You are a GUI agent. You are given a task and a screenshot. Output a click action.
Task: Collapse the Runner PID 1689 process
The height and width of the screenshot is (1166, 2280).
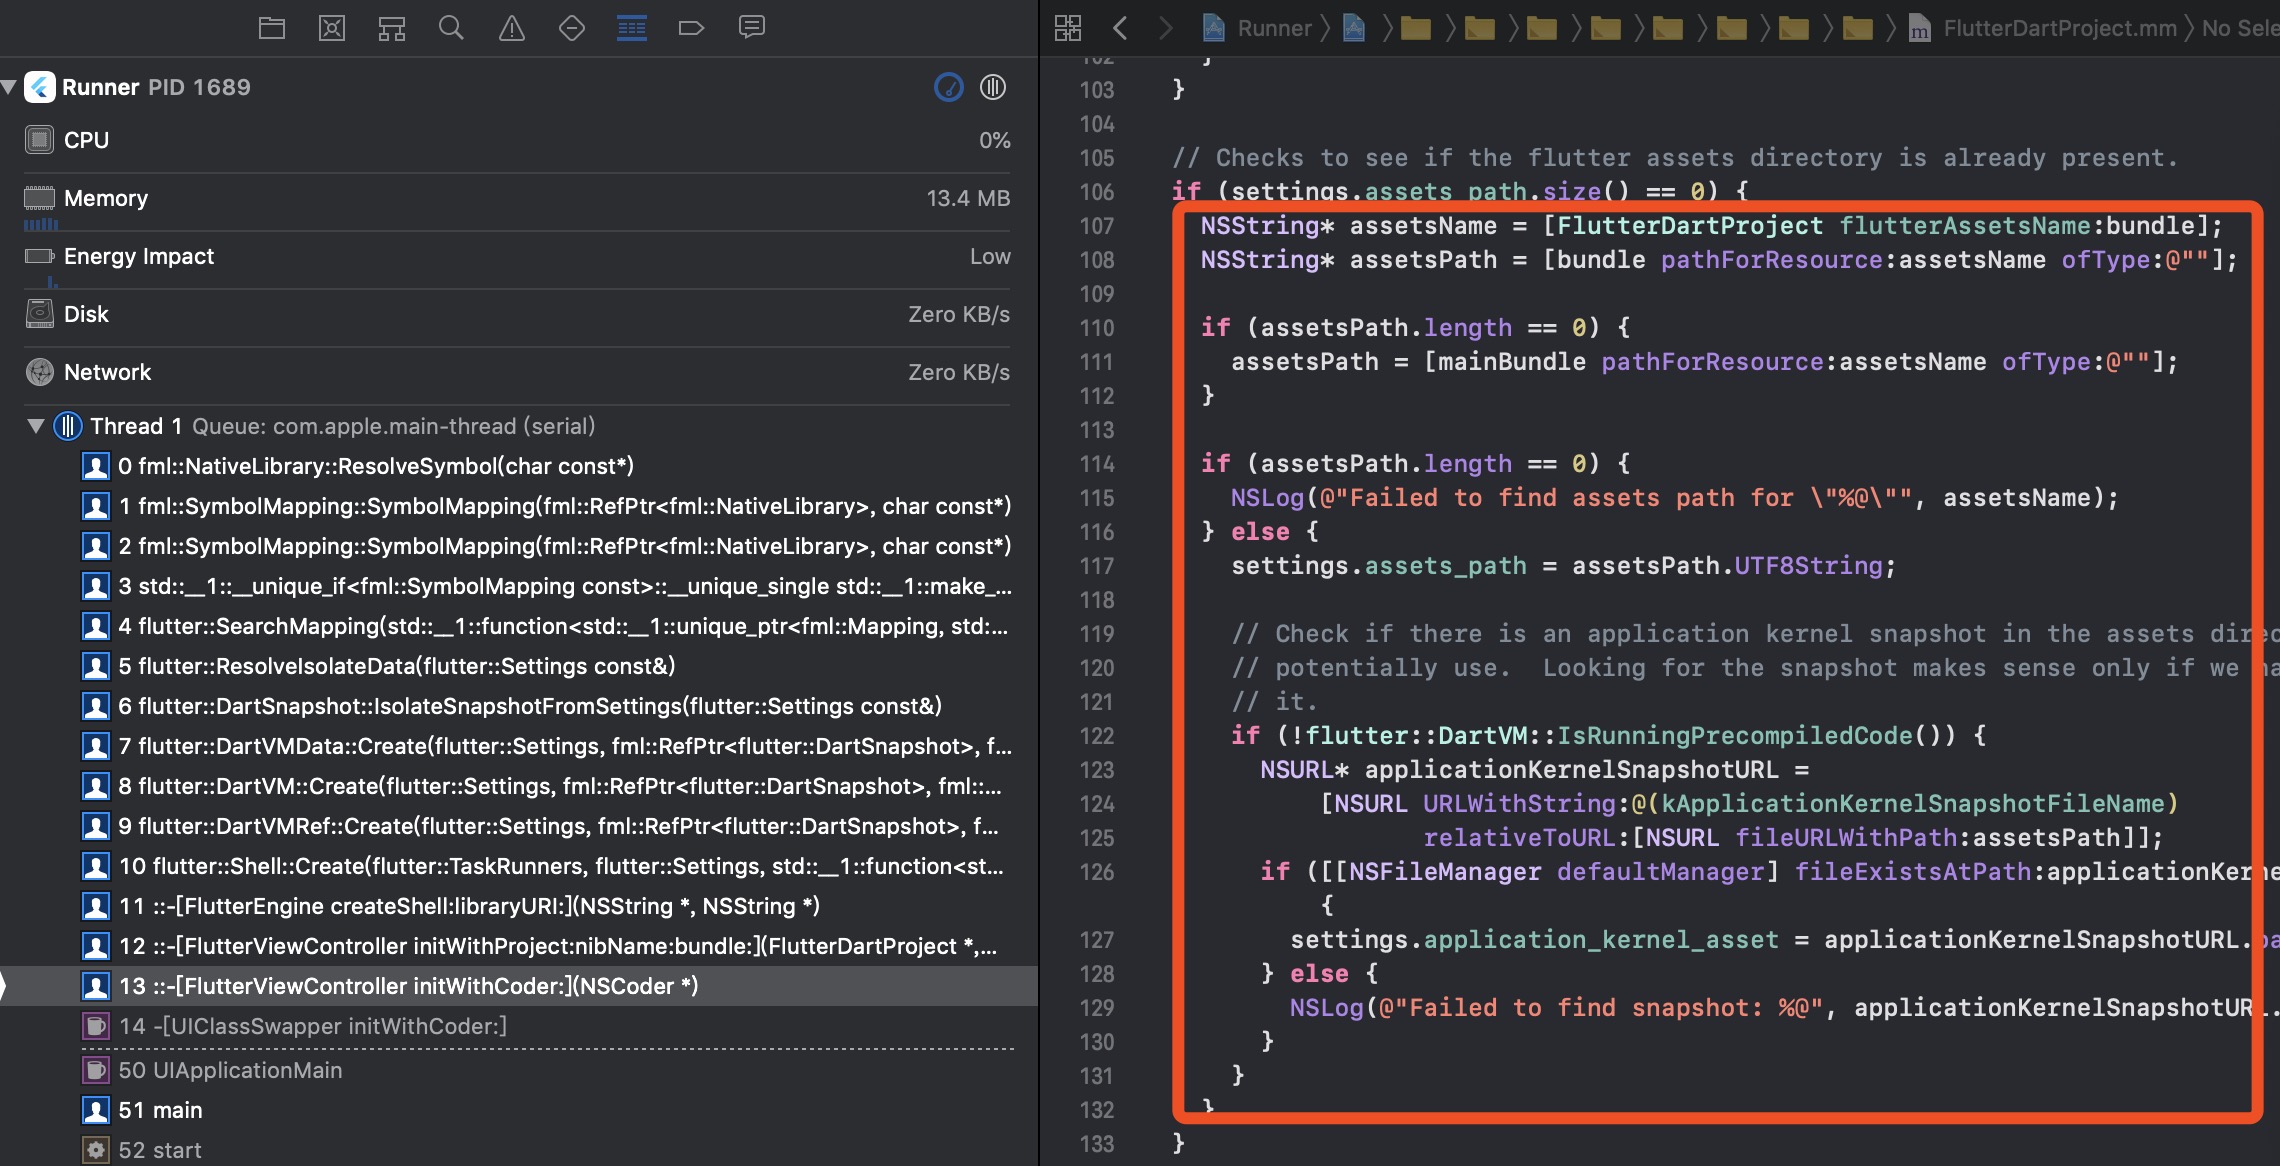click(x=9, y=87)
